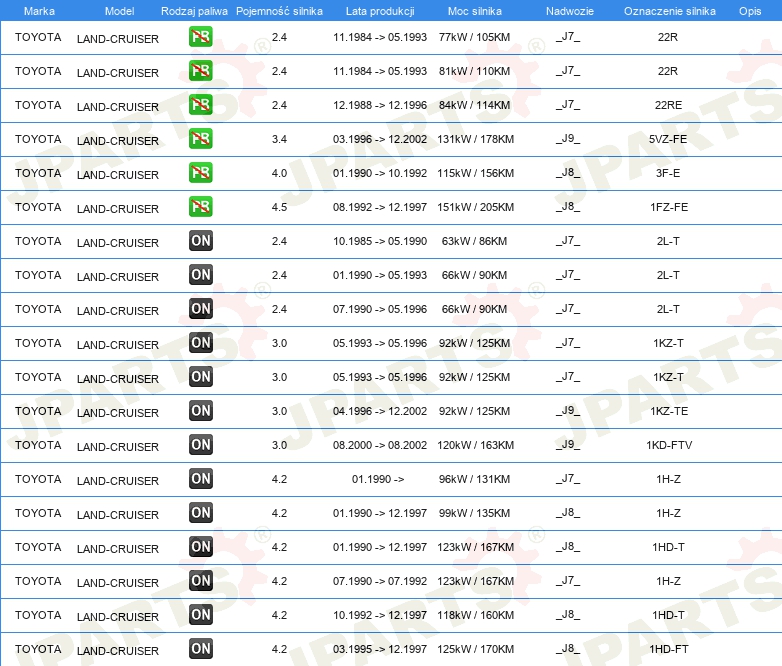
Task: Click the PB petrol icon in the 77kW row
Action: tap(201, 38)
